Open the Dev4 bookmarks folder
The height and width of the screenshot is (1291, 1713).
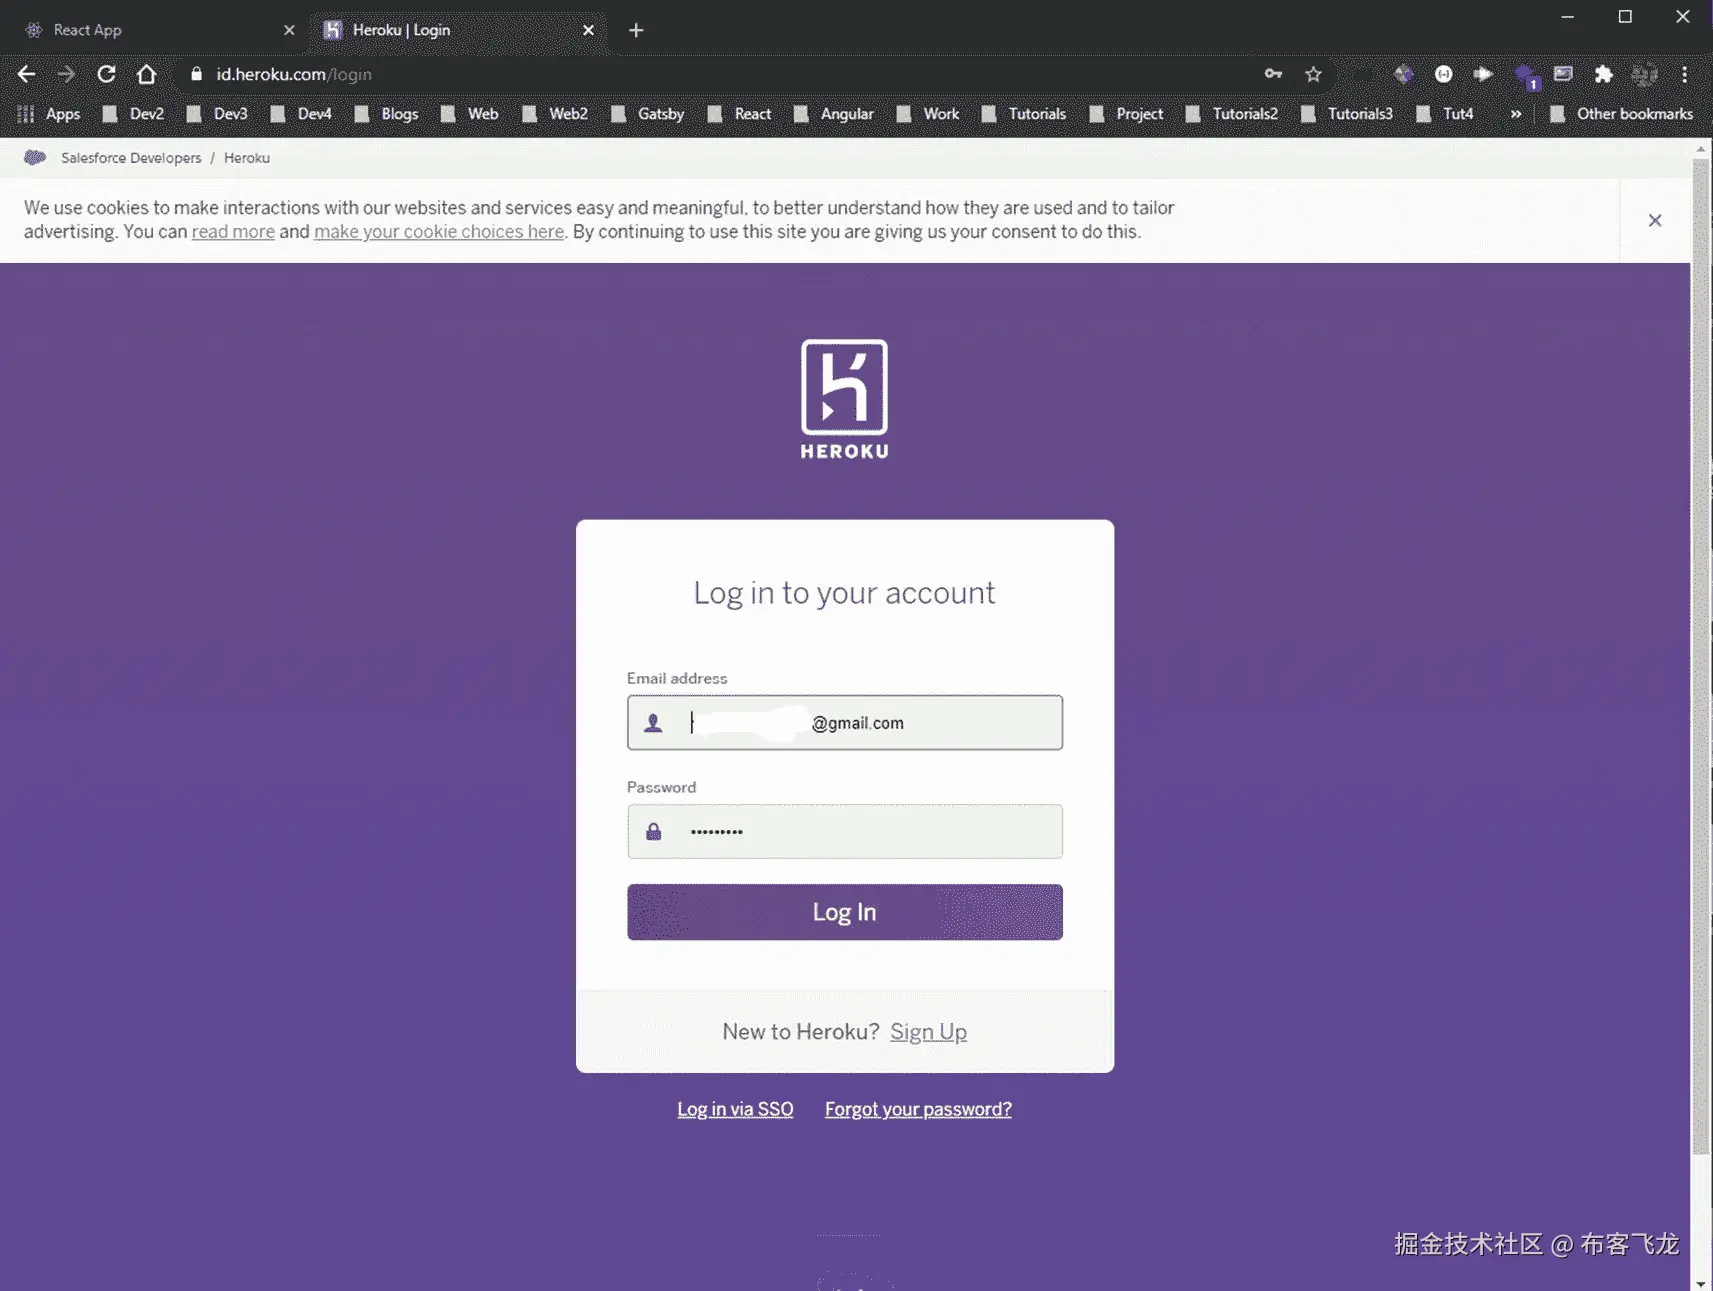[x=302, y=114]
